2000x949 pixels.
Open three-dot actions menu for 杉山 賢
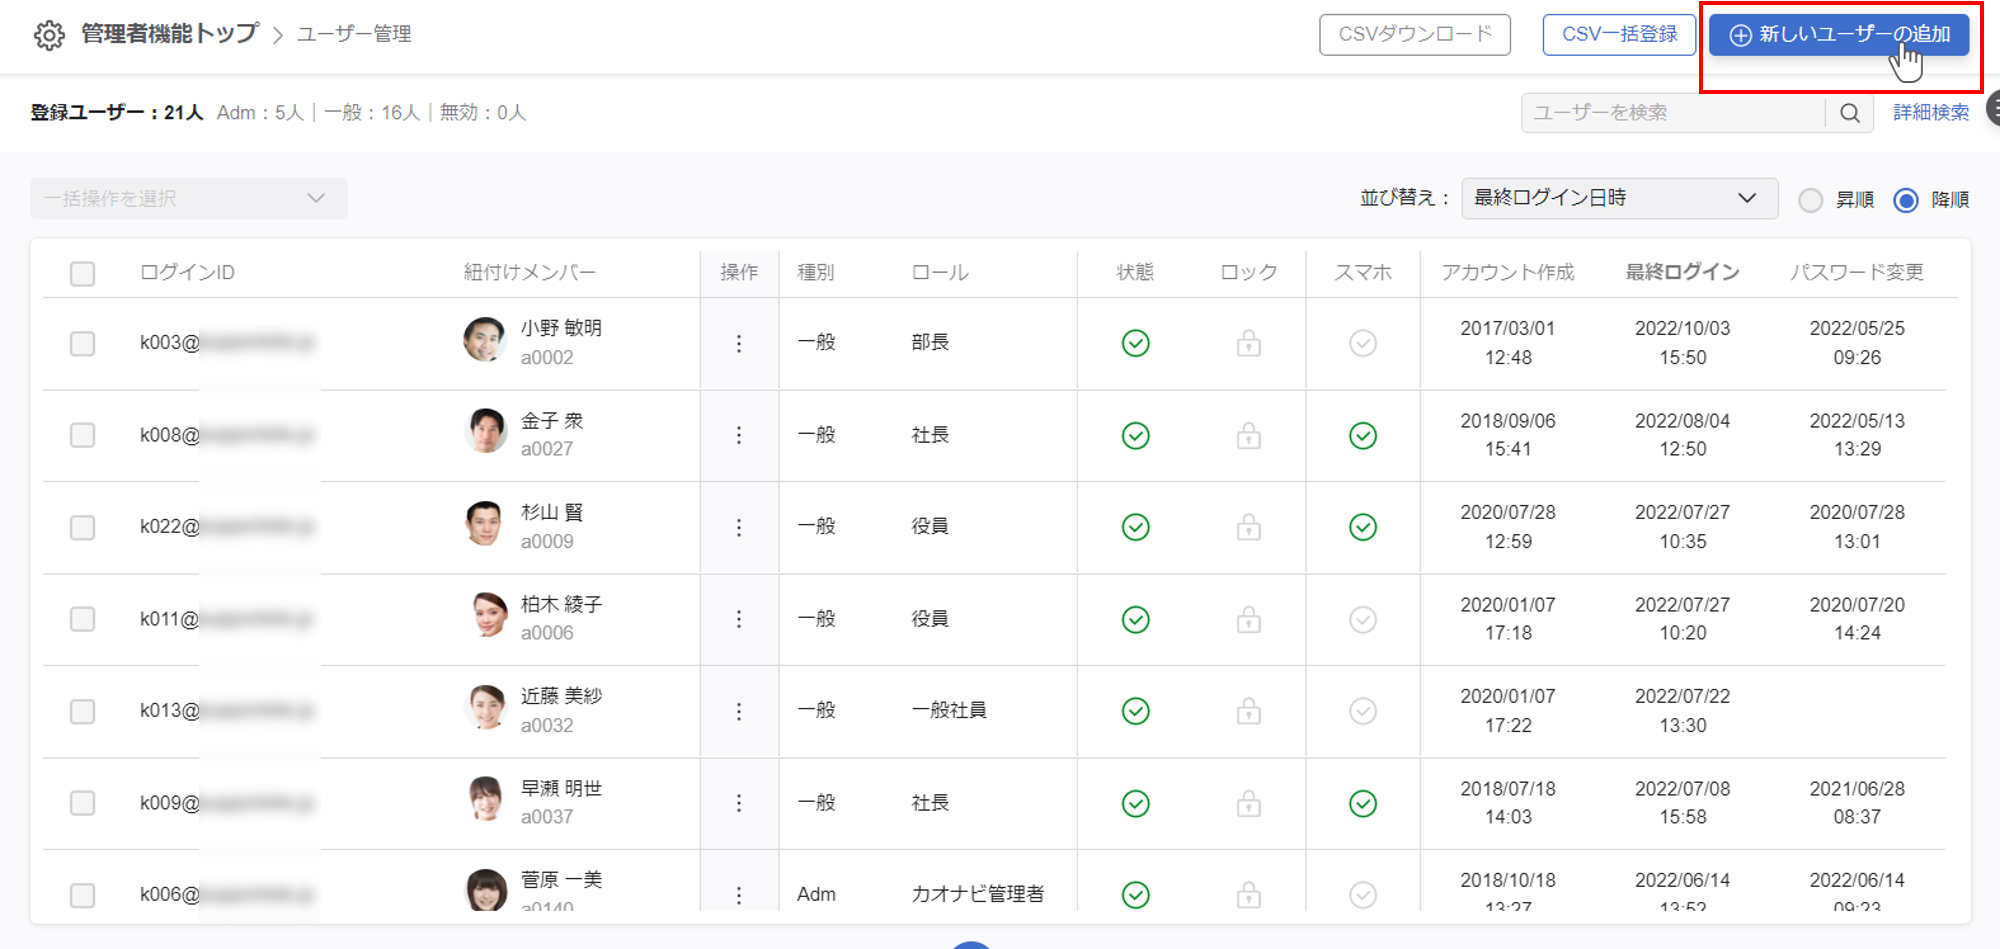[739, 528]
